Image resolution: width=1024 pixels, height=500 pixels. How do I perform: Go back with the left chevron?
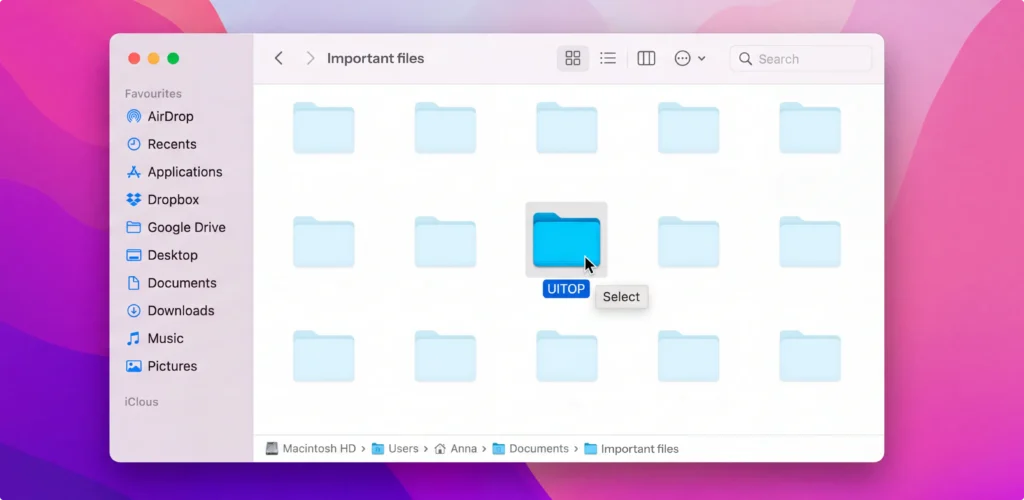pos(279,59)
